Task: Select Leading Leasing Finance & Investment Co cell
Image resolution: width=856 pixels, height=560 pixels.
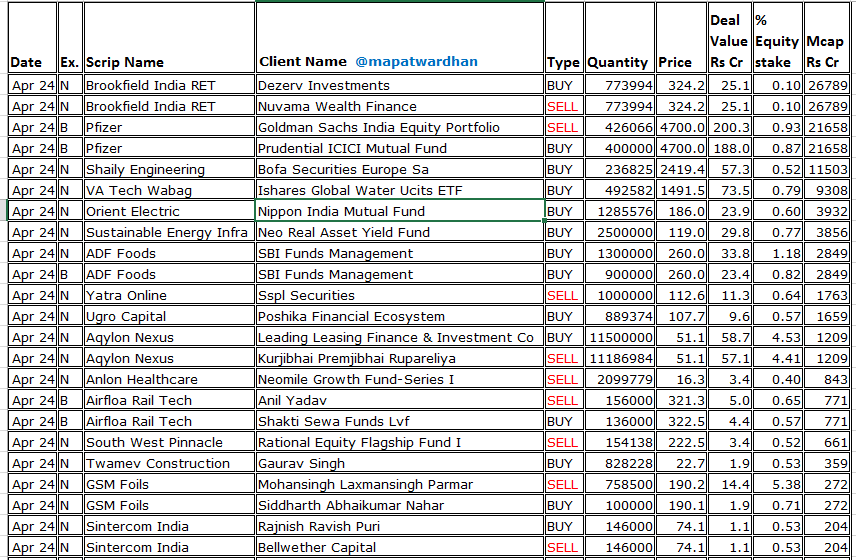Action: point(400,337)
